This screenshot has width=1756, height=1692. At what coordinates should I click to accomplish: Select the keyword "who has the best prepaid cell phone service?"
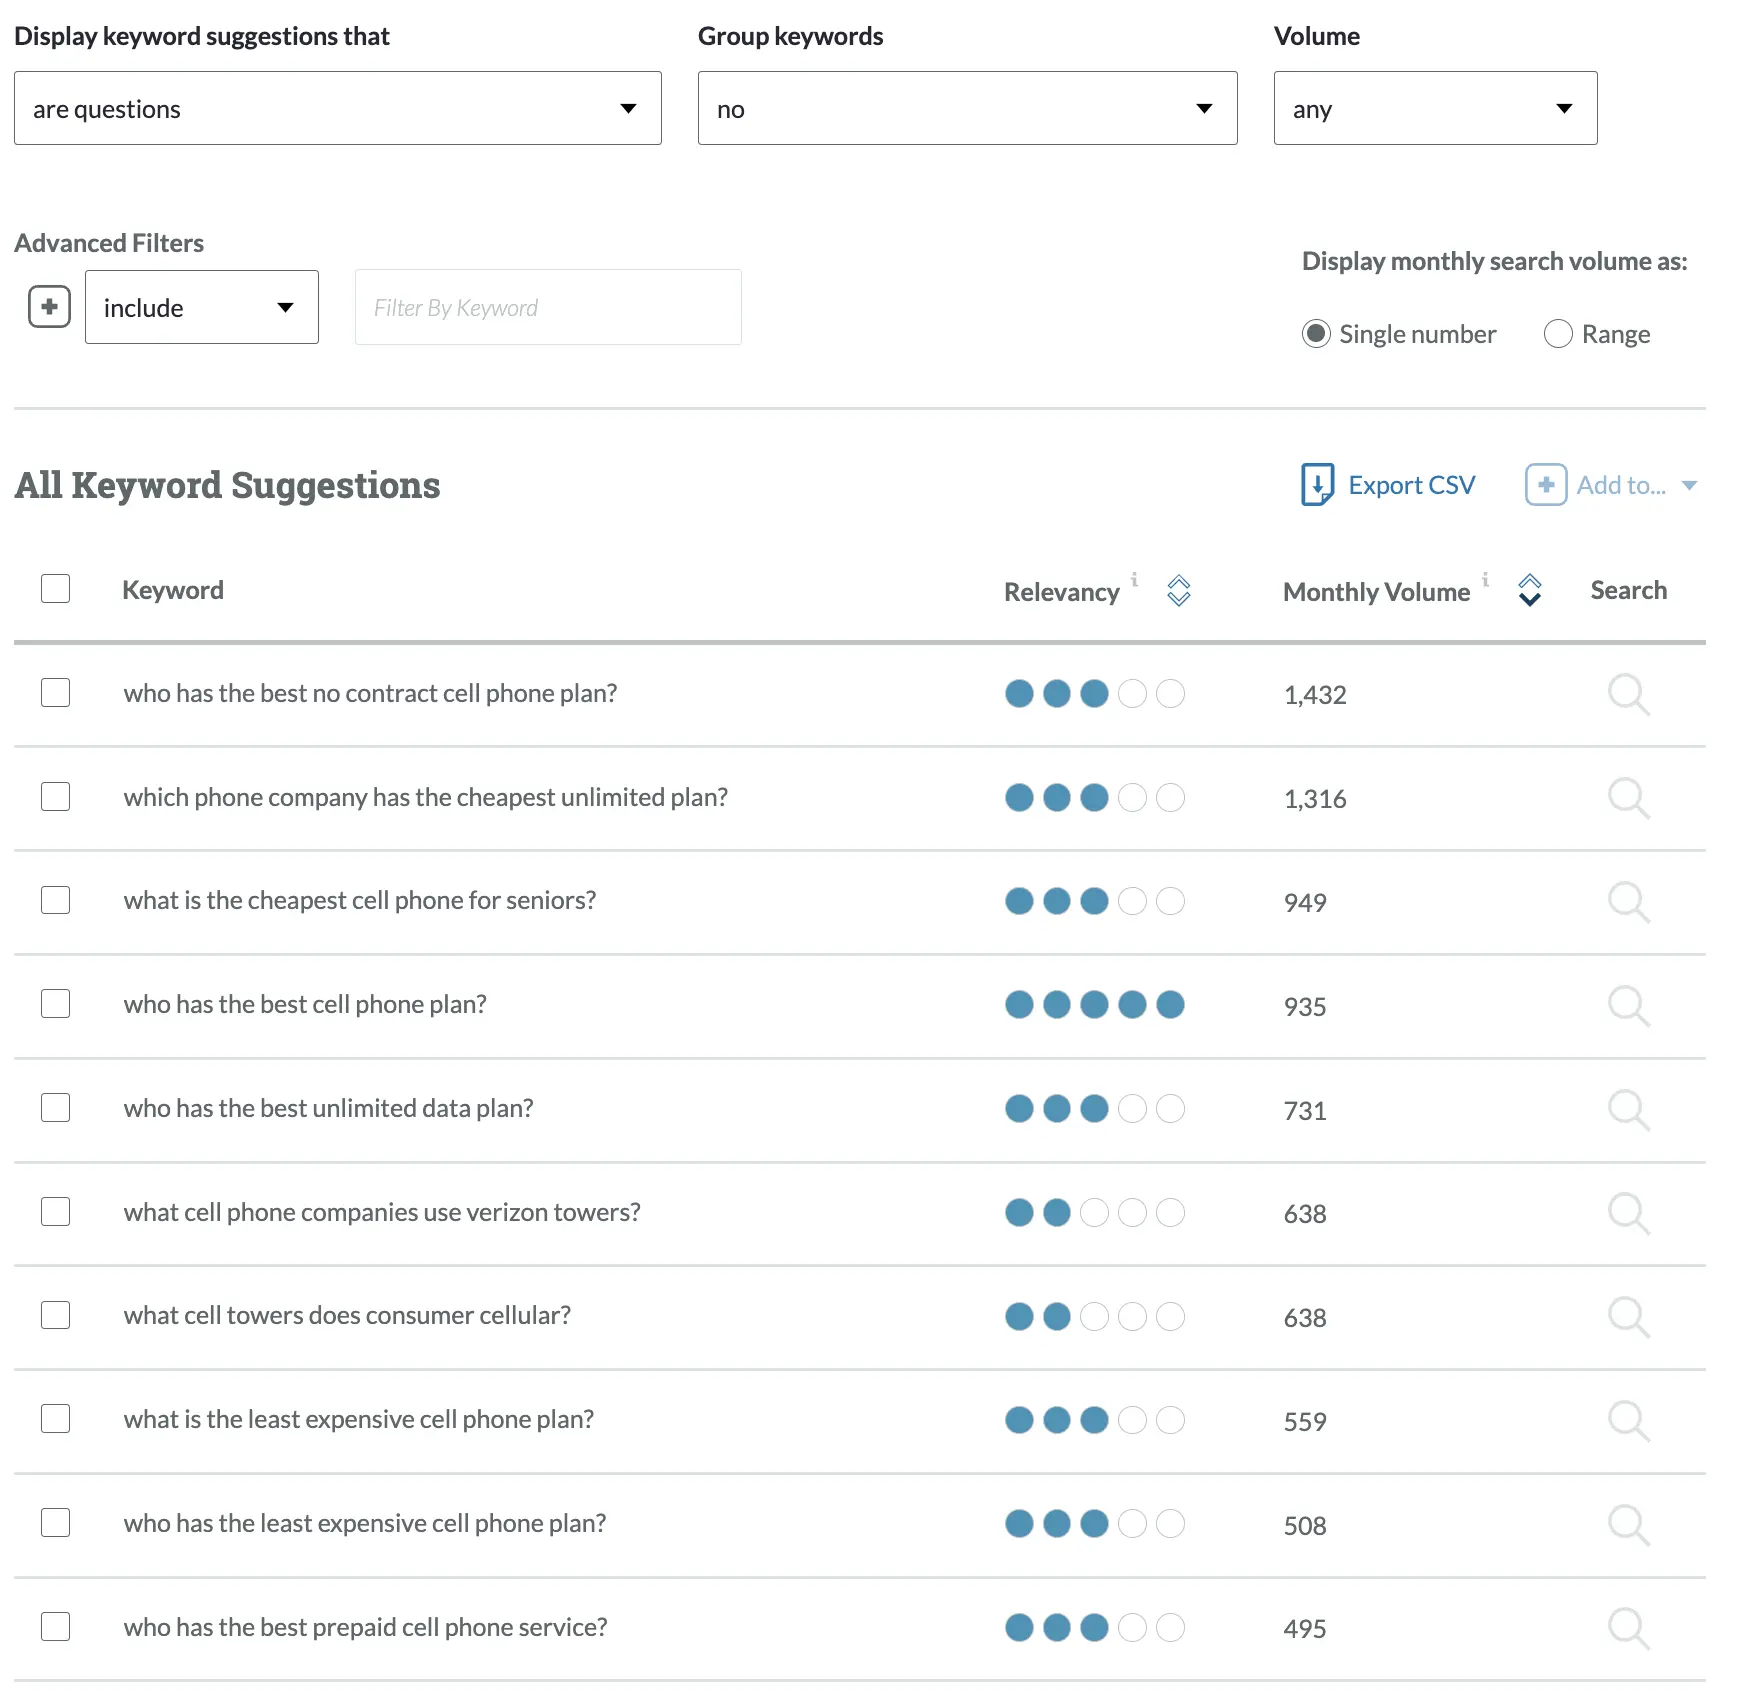click(x=55, y=1627)
